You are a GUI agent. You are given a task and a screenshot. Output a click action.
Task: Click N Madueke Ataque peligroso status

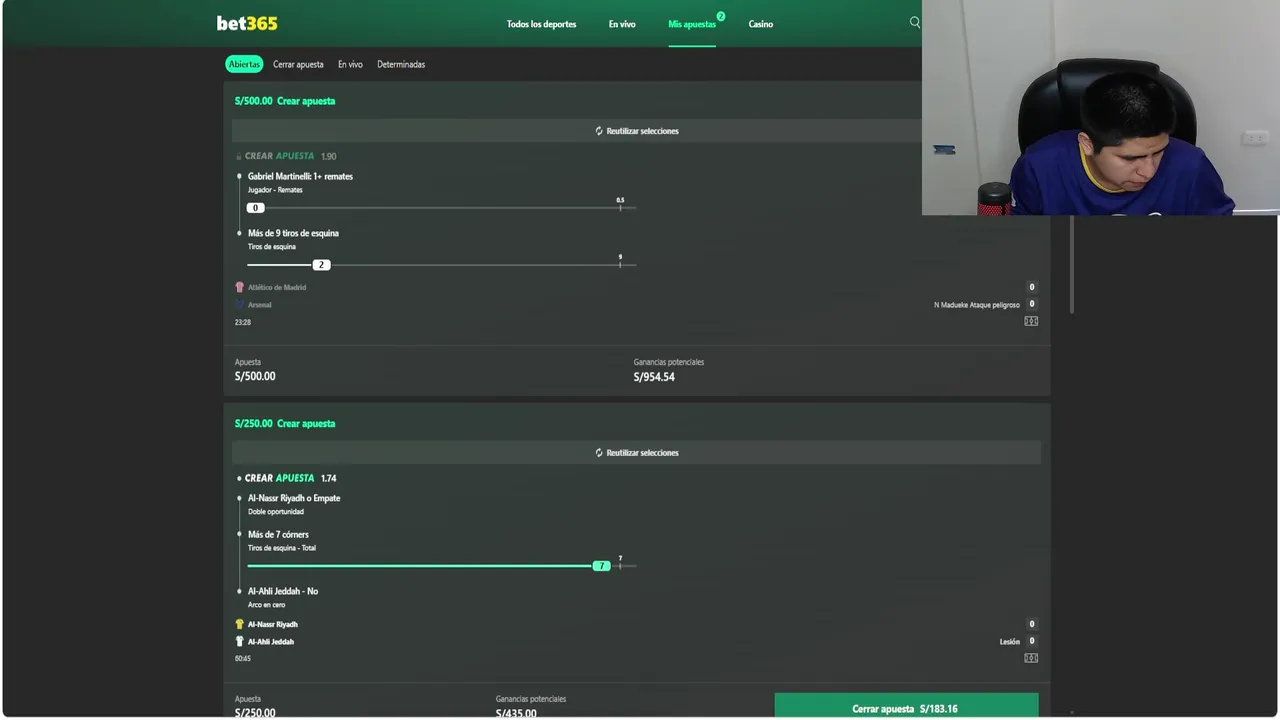pos(977,304)
